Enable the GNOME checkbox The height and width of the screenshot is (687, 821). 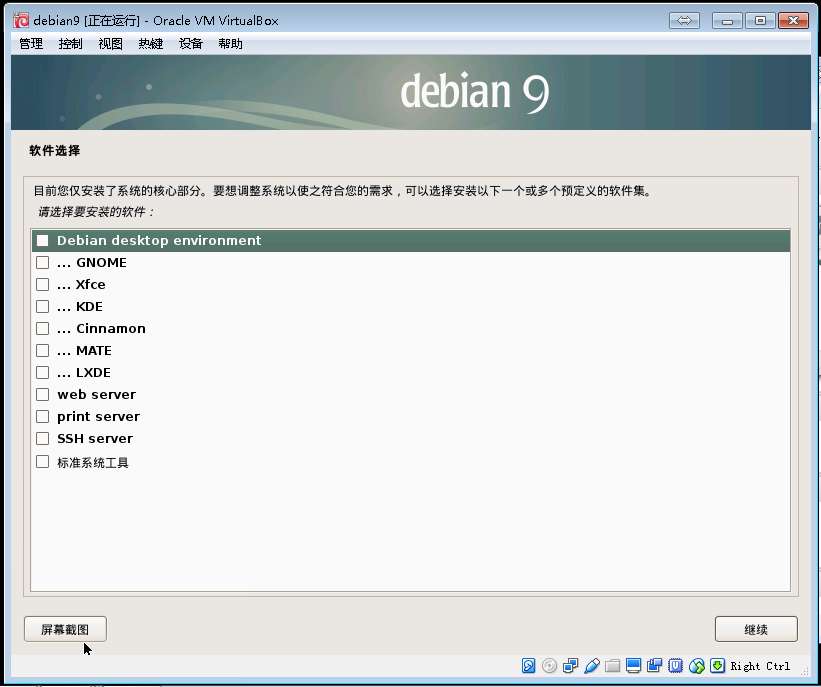(x=42, y=262)
